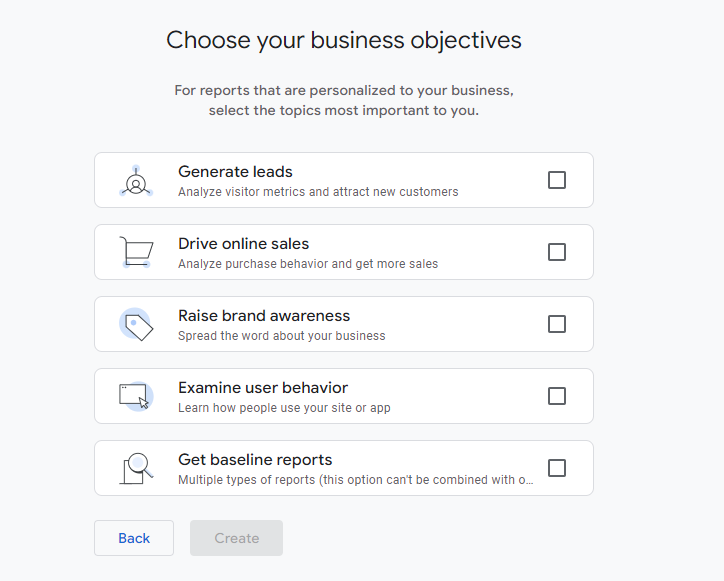Select the Examine user behavior checkbox
Viewport: 724px width, 581px height.
tap(556, 396)
